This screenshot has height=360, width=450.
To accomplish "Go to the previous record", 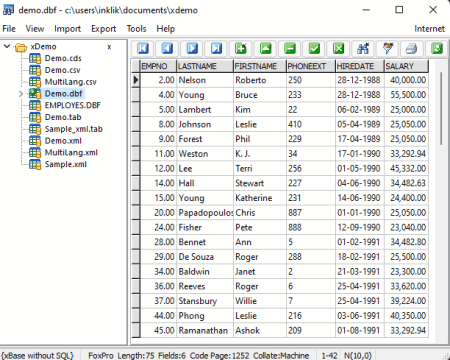I will (x=167, y=49).
